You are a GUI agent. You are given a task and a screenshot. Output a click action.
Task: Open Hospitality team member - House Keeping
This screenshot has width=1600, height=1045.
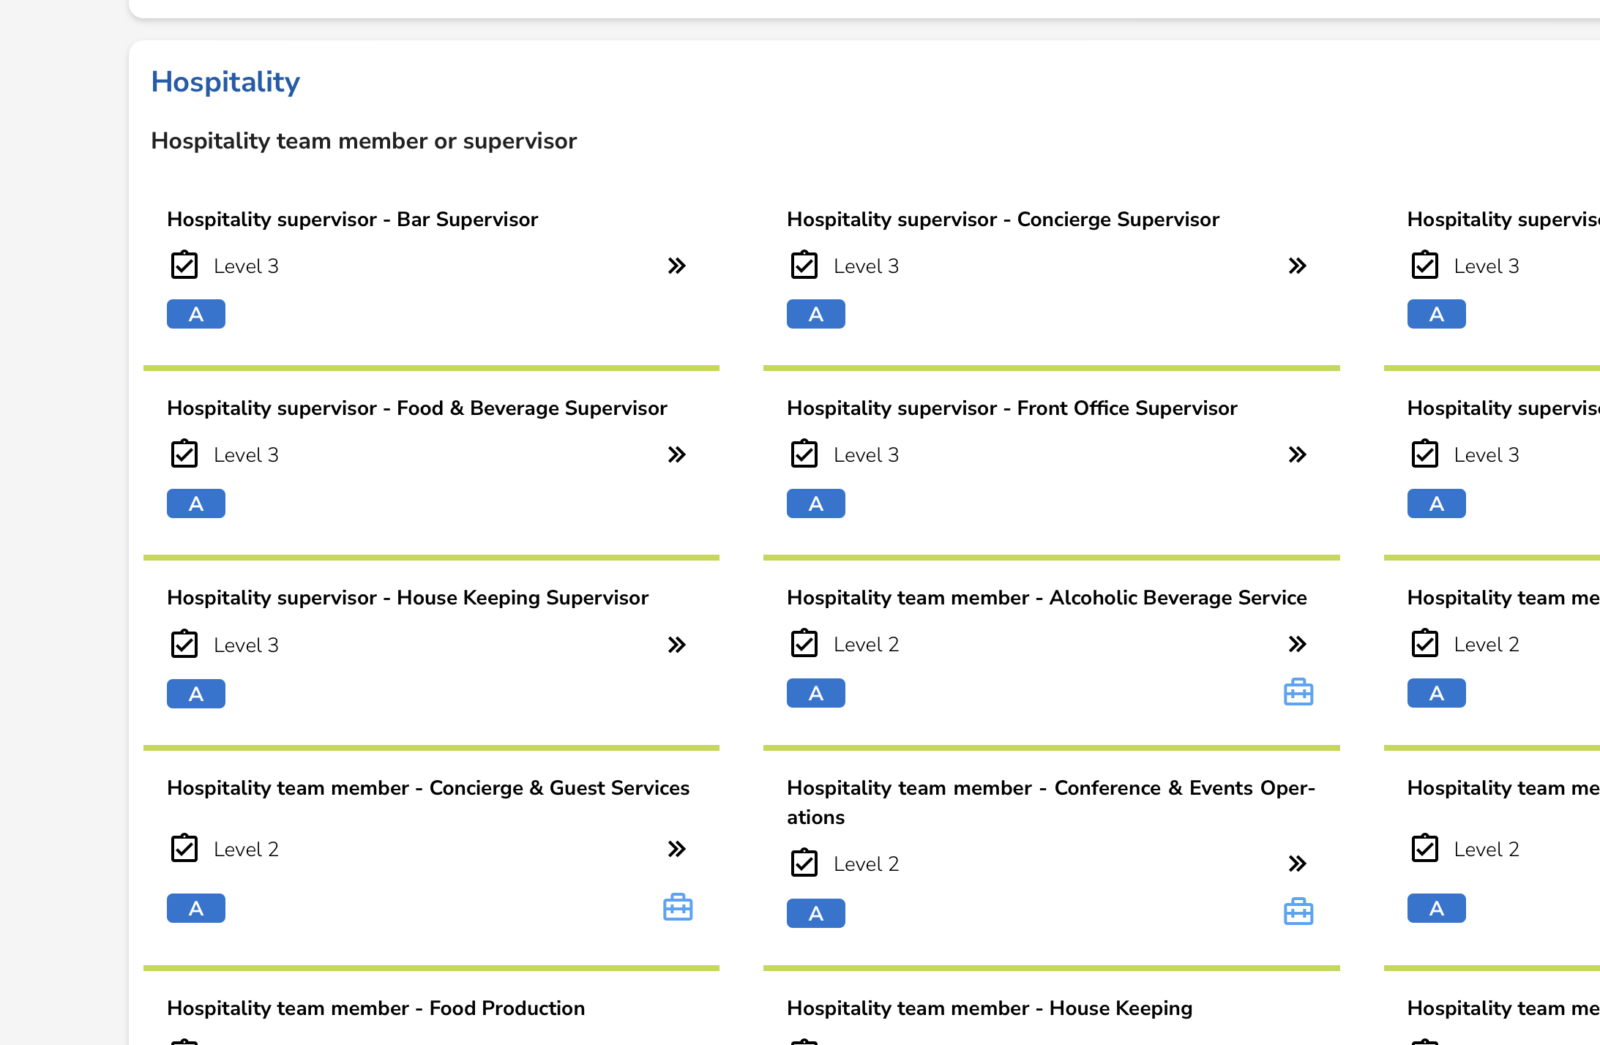tap(989, 1008)
